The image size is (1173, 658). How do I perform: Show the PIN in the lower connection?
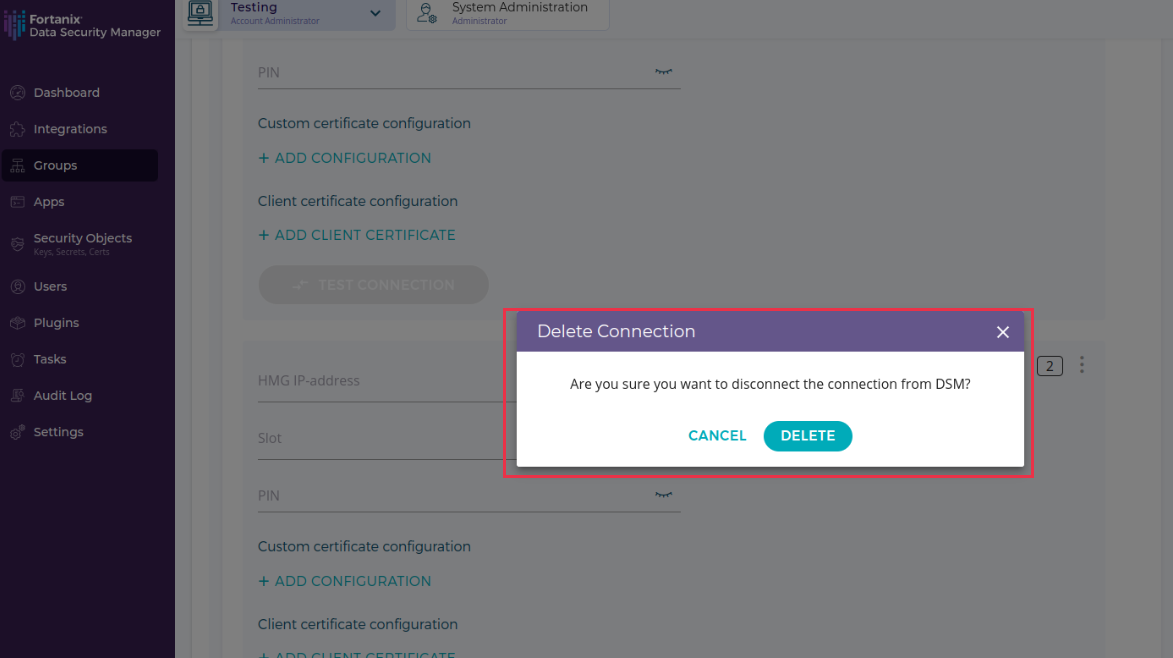(x=664, y=495)
